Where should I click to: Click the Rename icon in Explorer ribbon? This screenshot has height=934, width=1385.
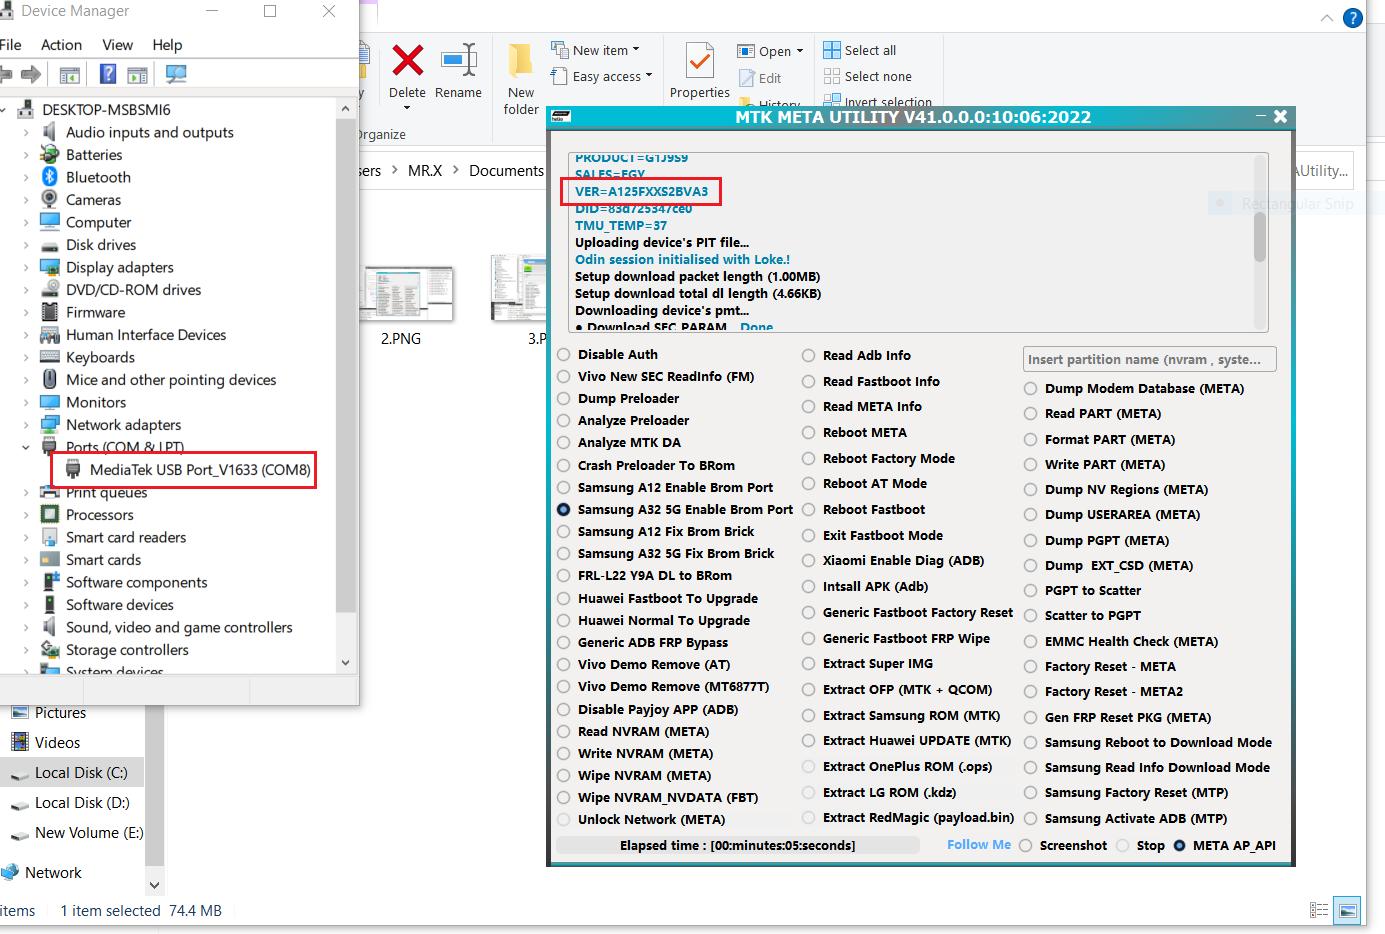pos(458,61)
